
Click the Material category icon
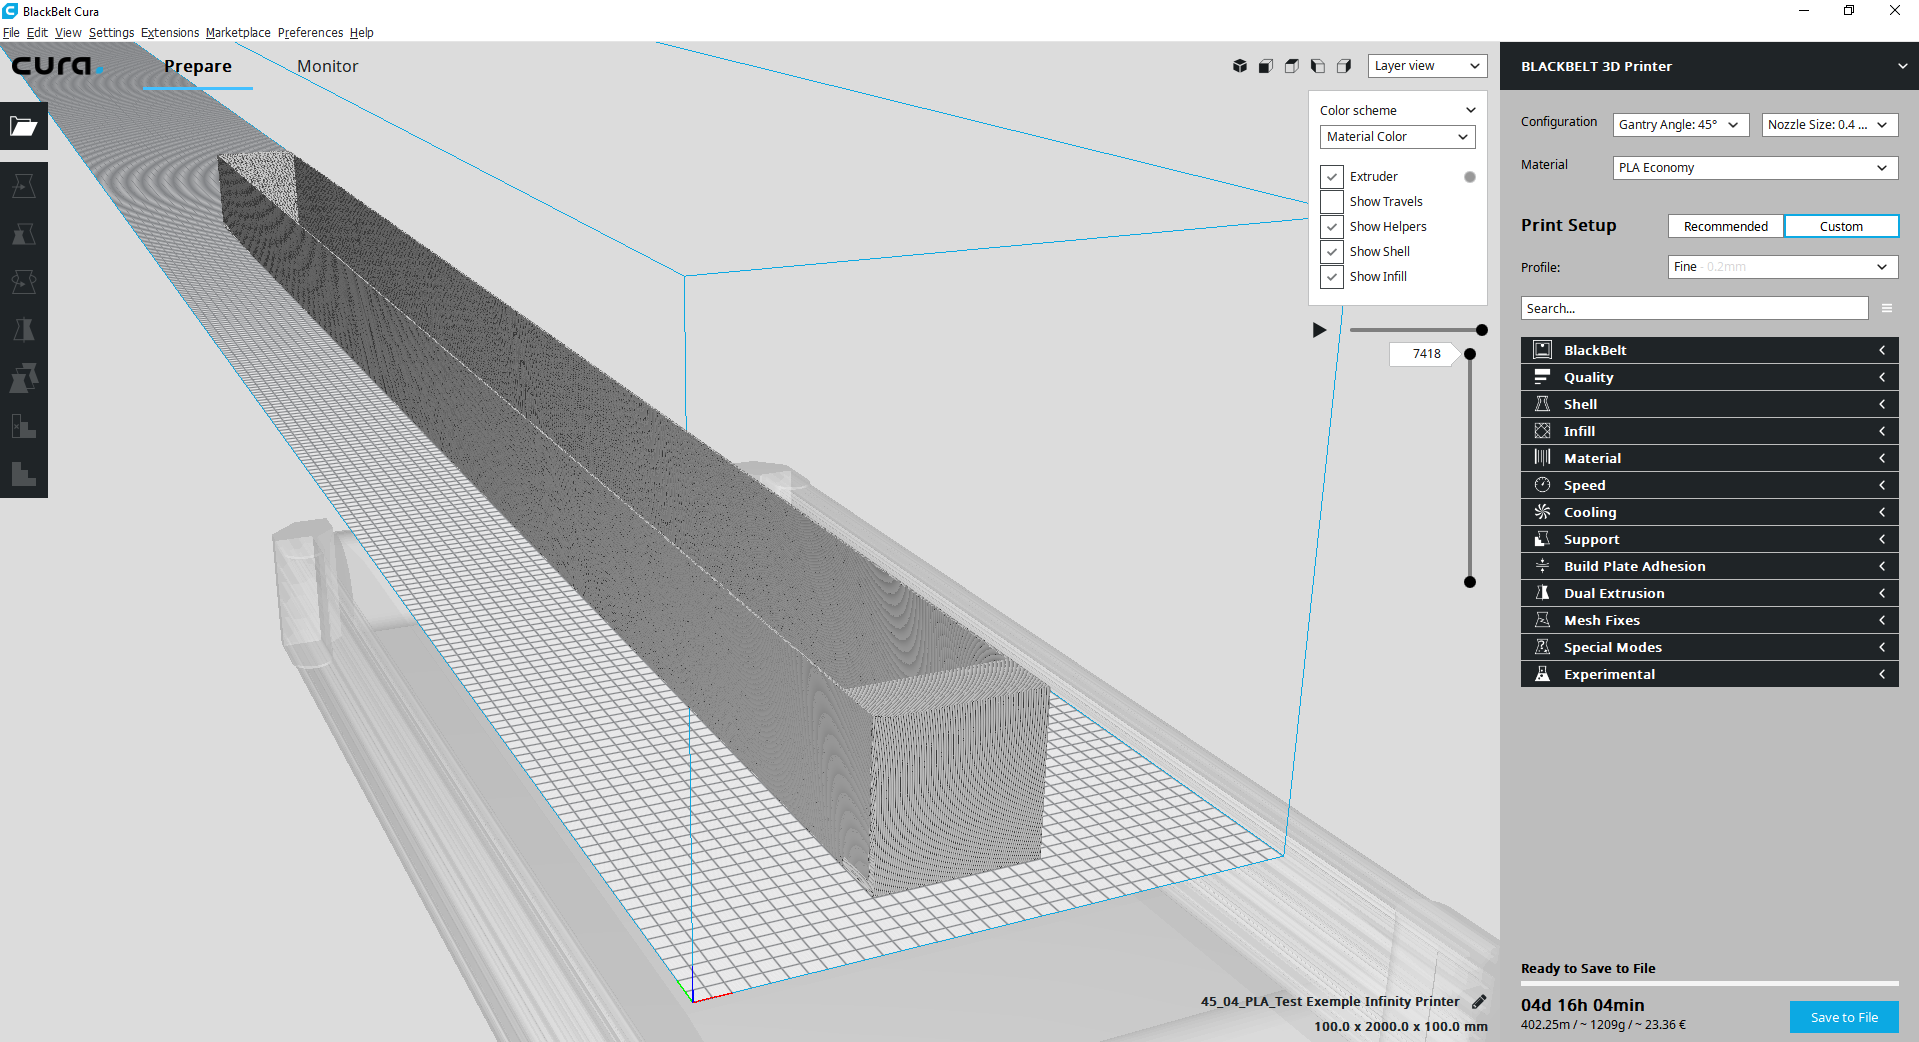pos(1543,458)
